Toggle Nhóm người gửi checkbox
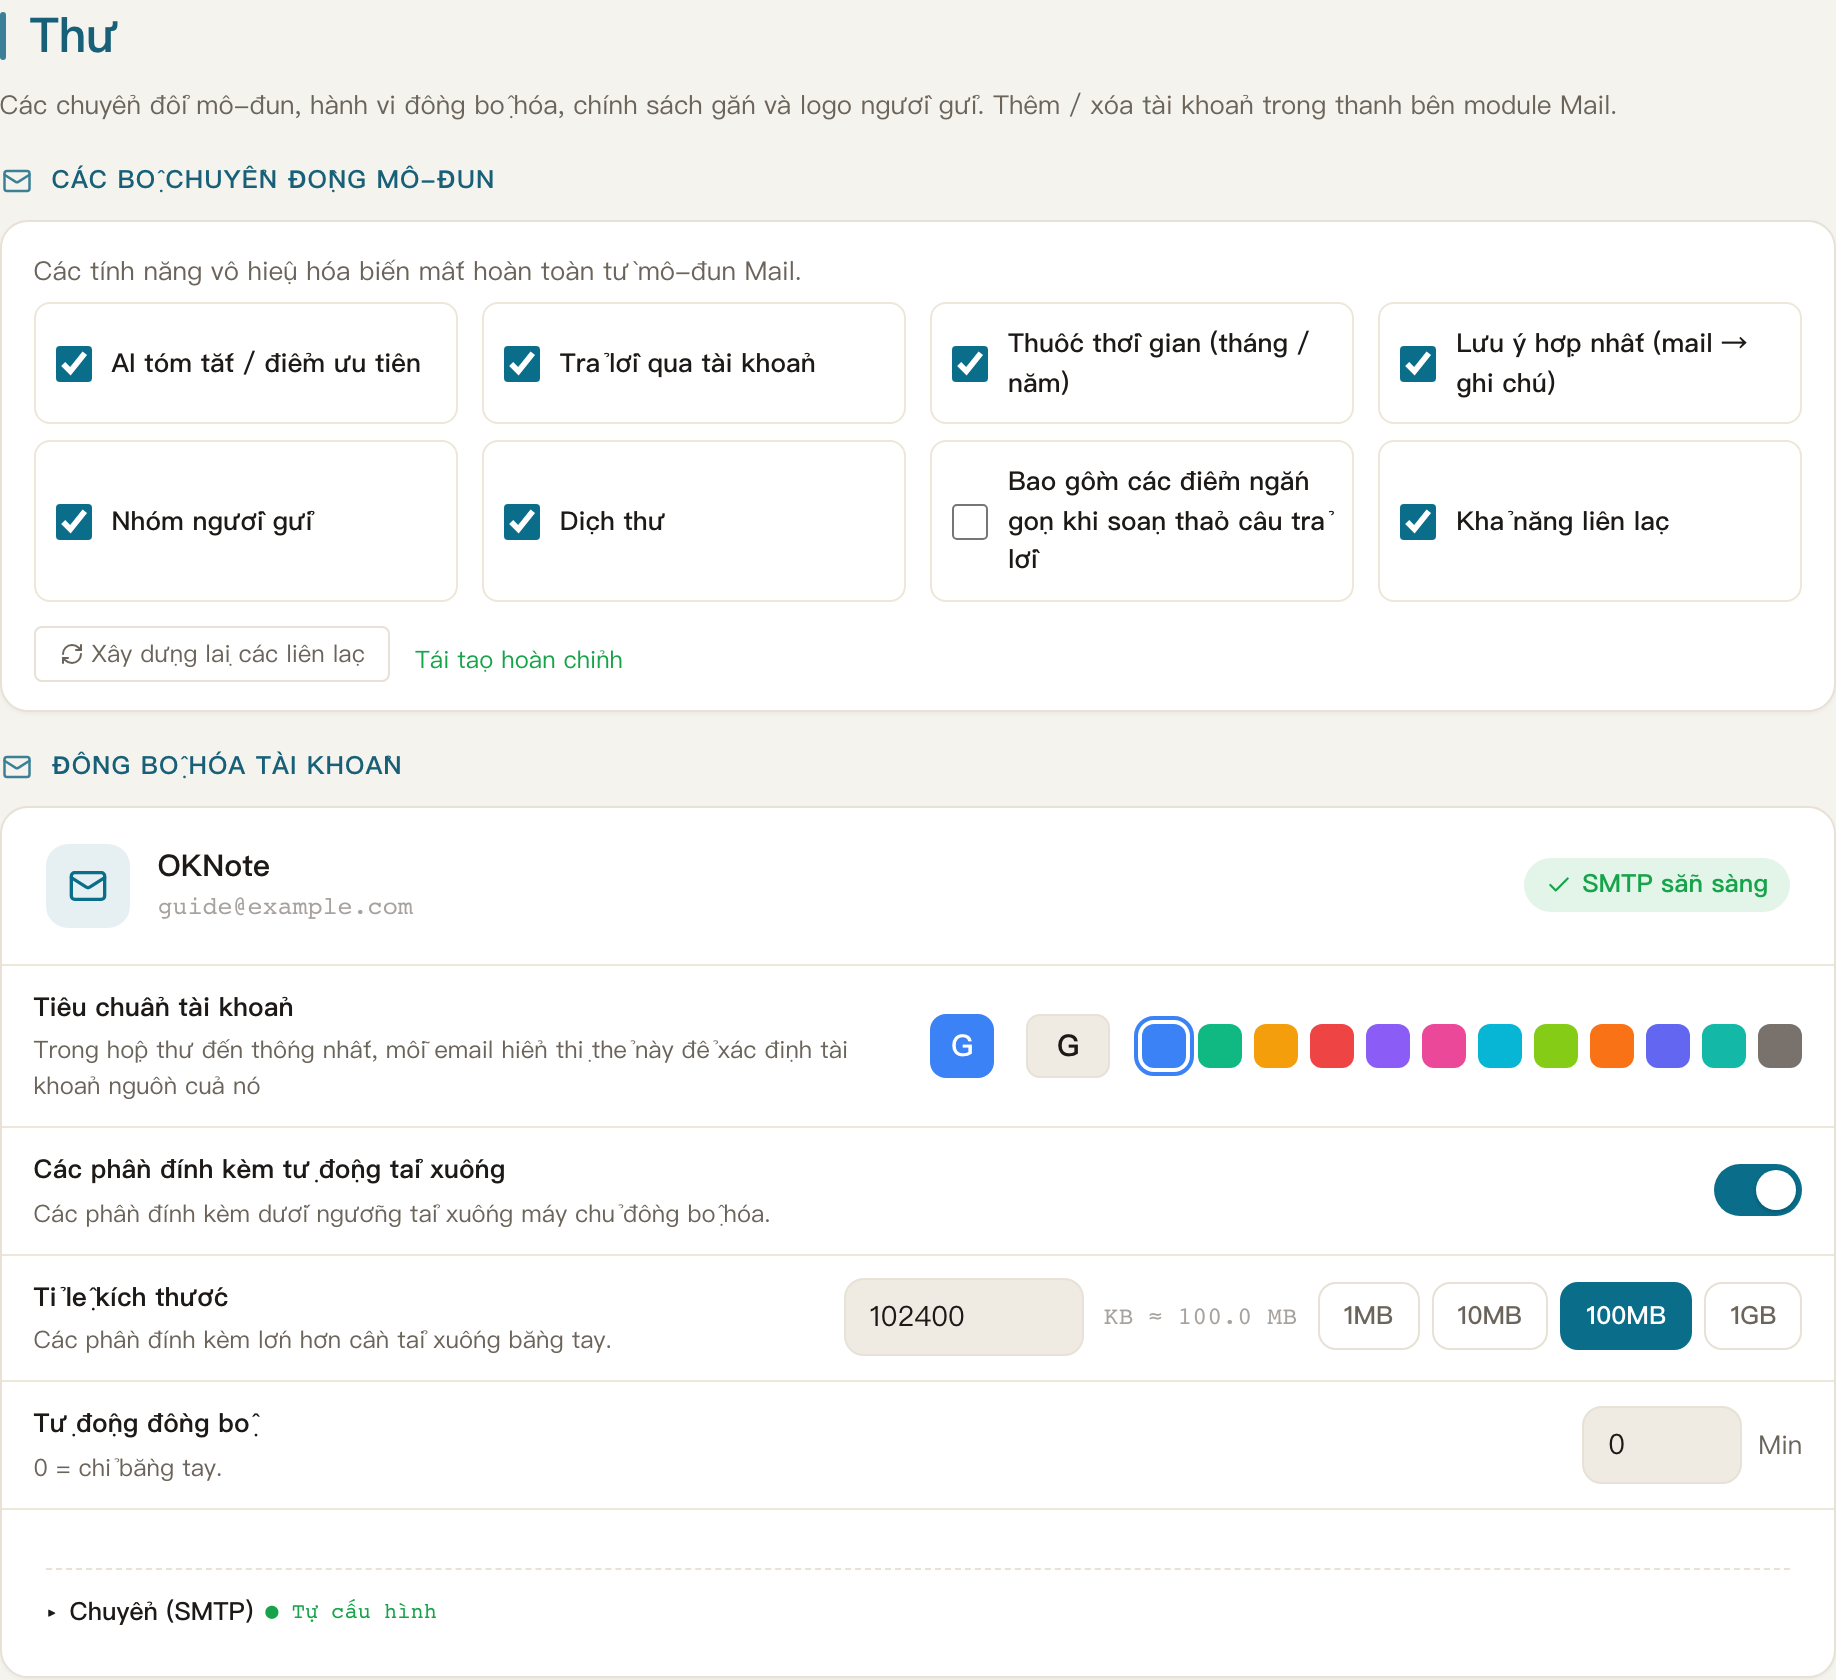The height and width of the screenshot is (1680, 1836). (x=74, y=521)
